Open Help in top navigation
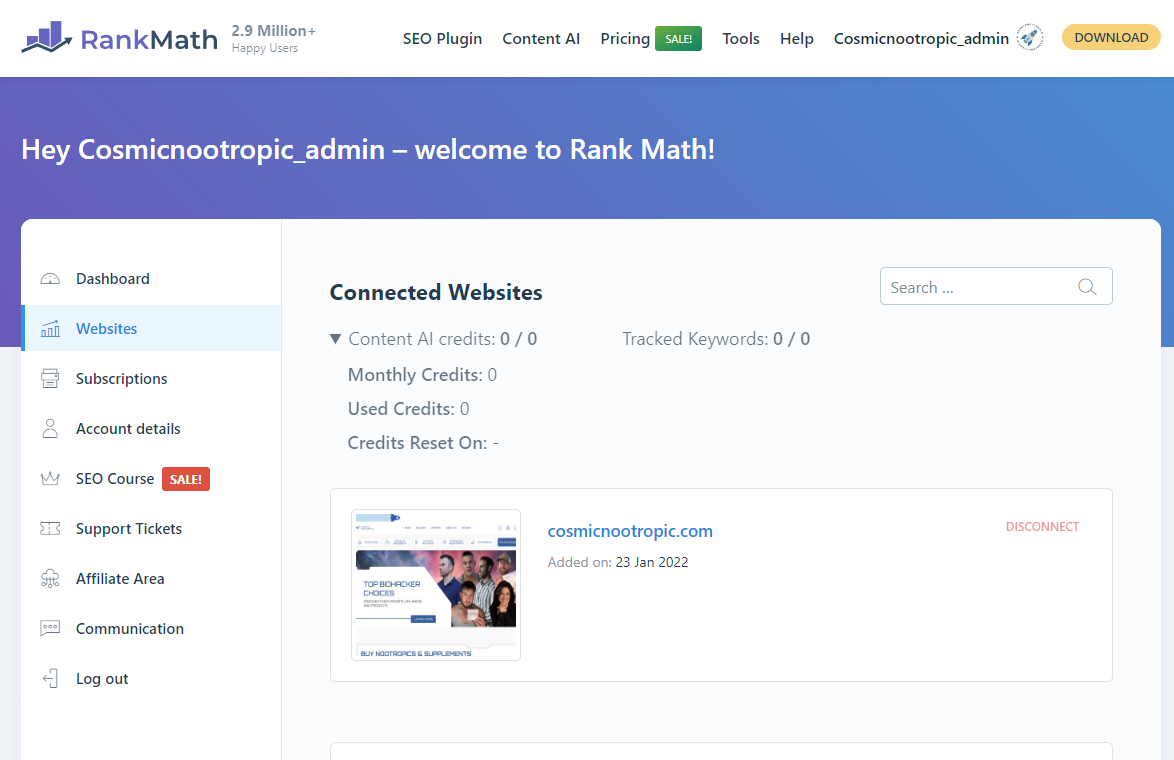This screenshot has width=1174, height=760. coord(797,38)
